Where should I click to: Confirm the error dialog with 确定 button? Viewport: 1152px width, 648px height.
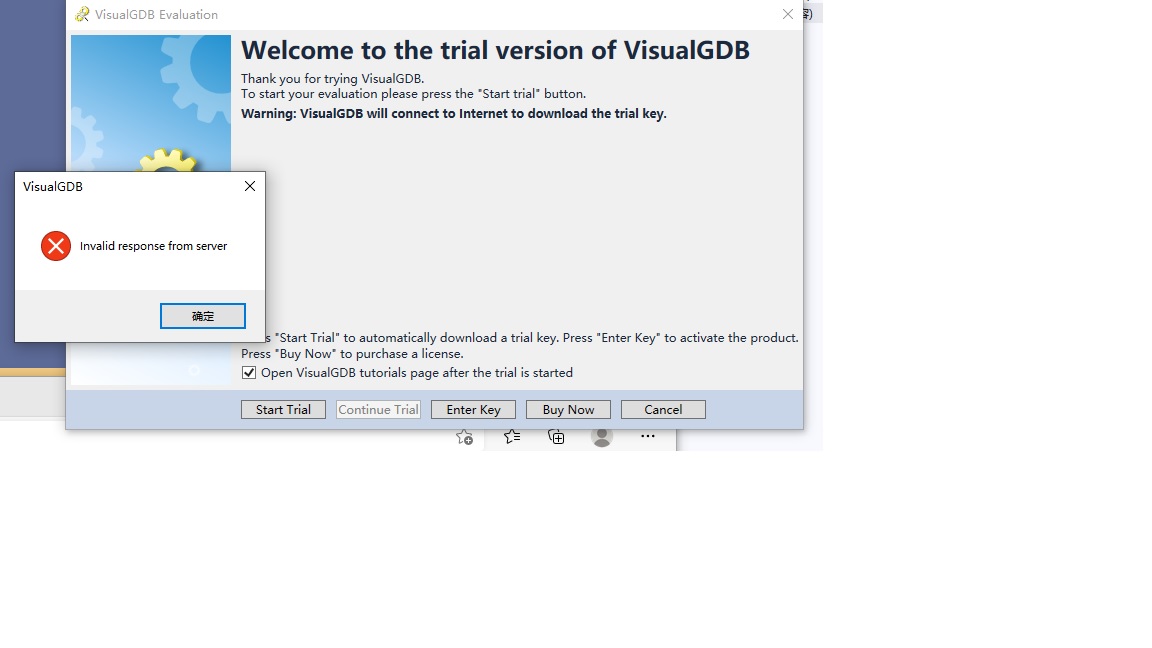coord(203,316)
